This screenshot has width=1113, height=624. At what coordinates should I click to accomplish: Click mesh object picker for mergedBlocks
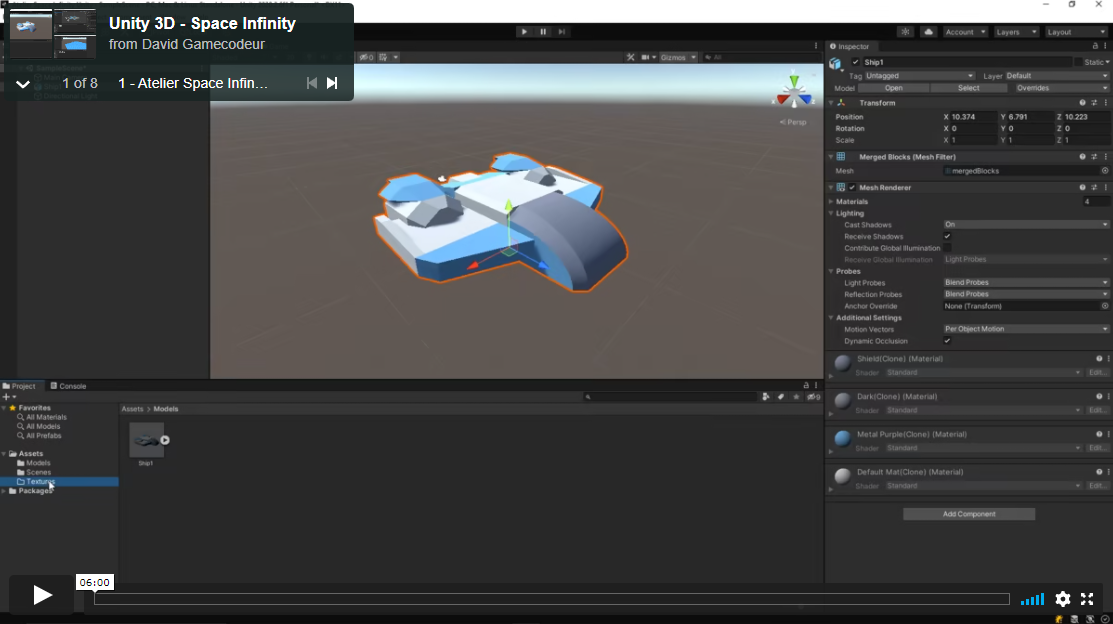click(x=1105, y=171)
